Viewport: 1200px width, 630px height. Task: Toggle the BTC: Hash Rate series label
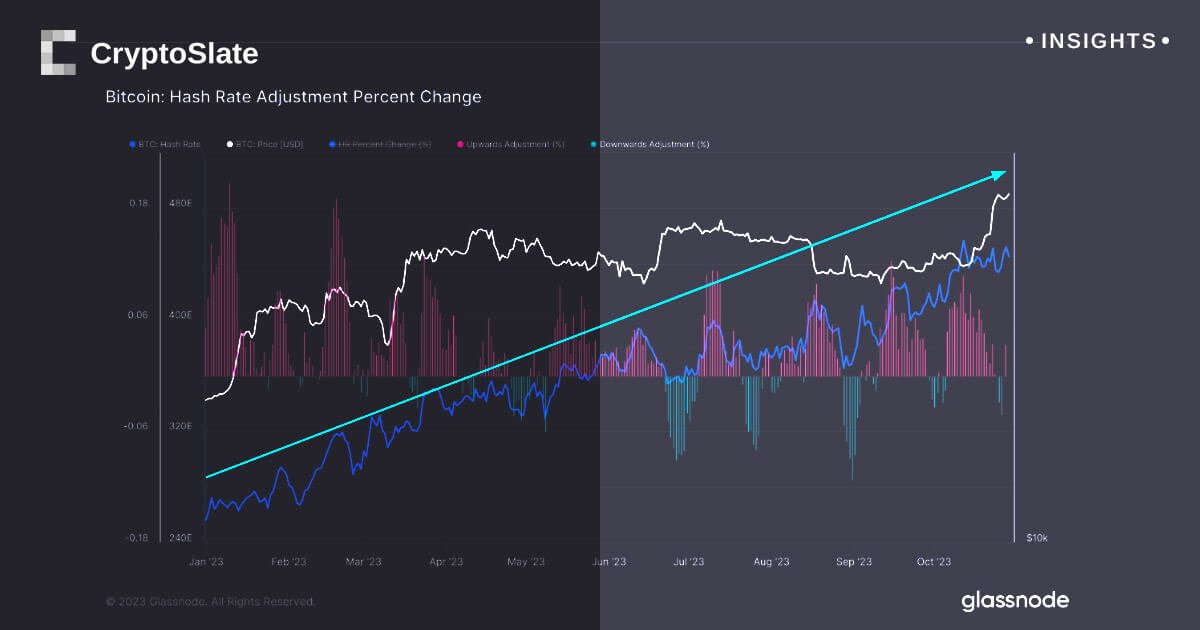pos(171,145)
